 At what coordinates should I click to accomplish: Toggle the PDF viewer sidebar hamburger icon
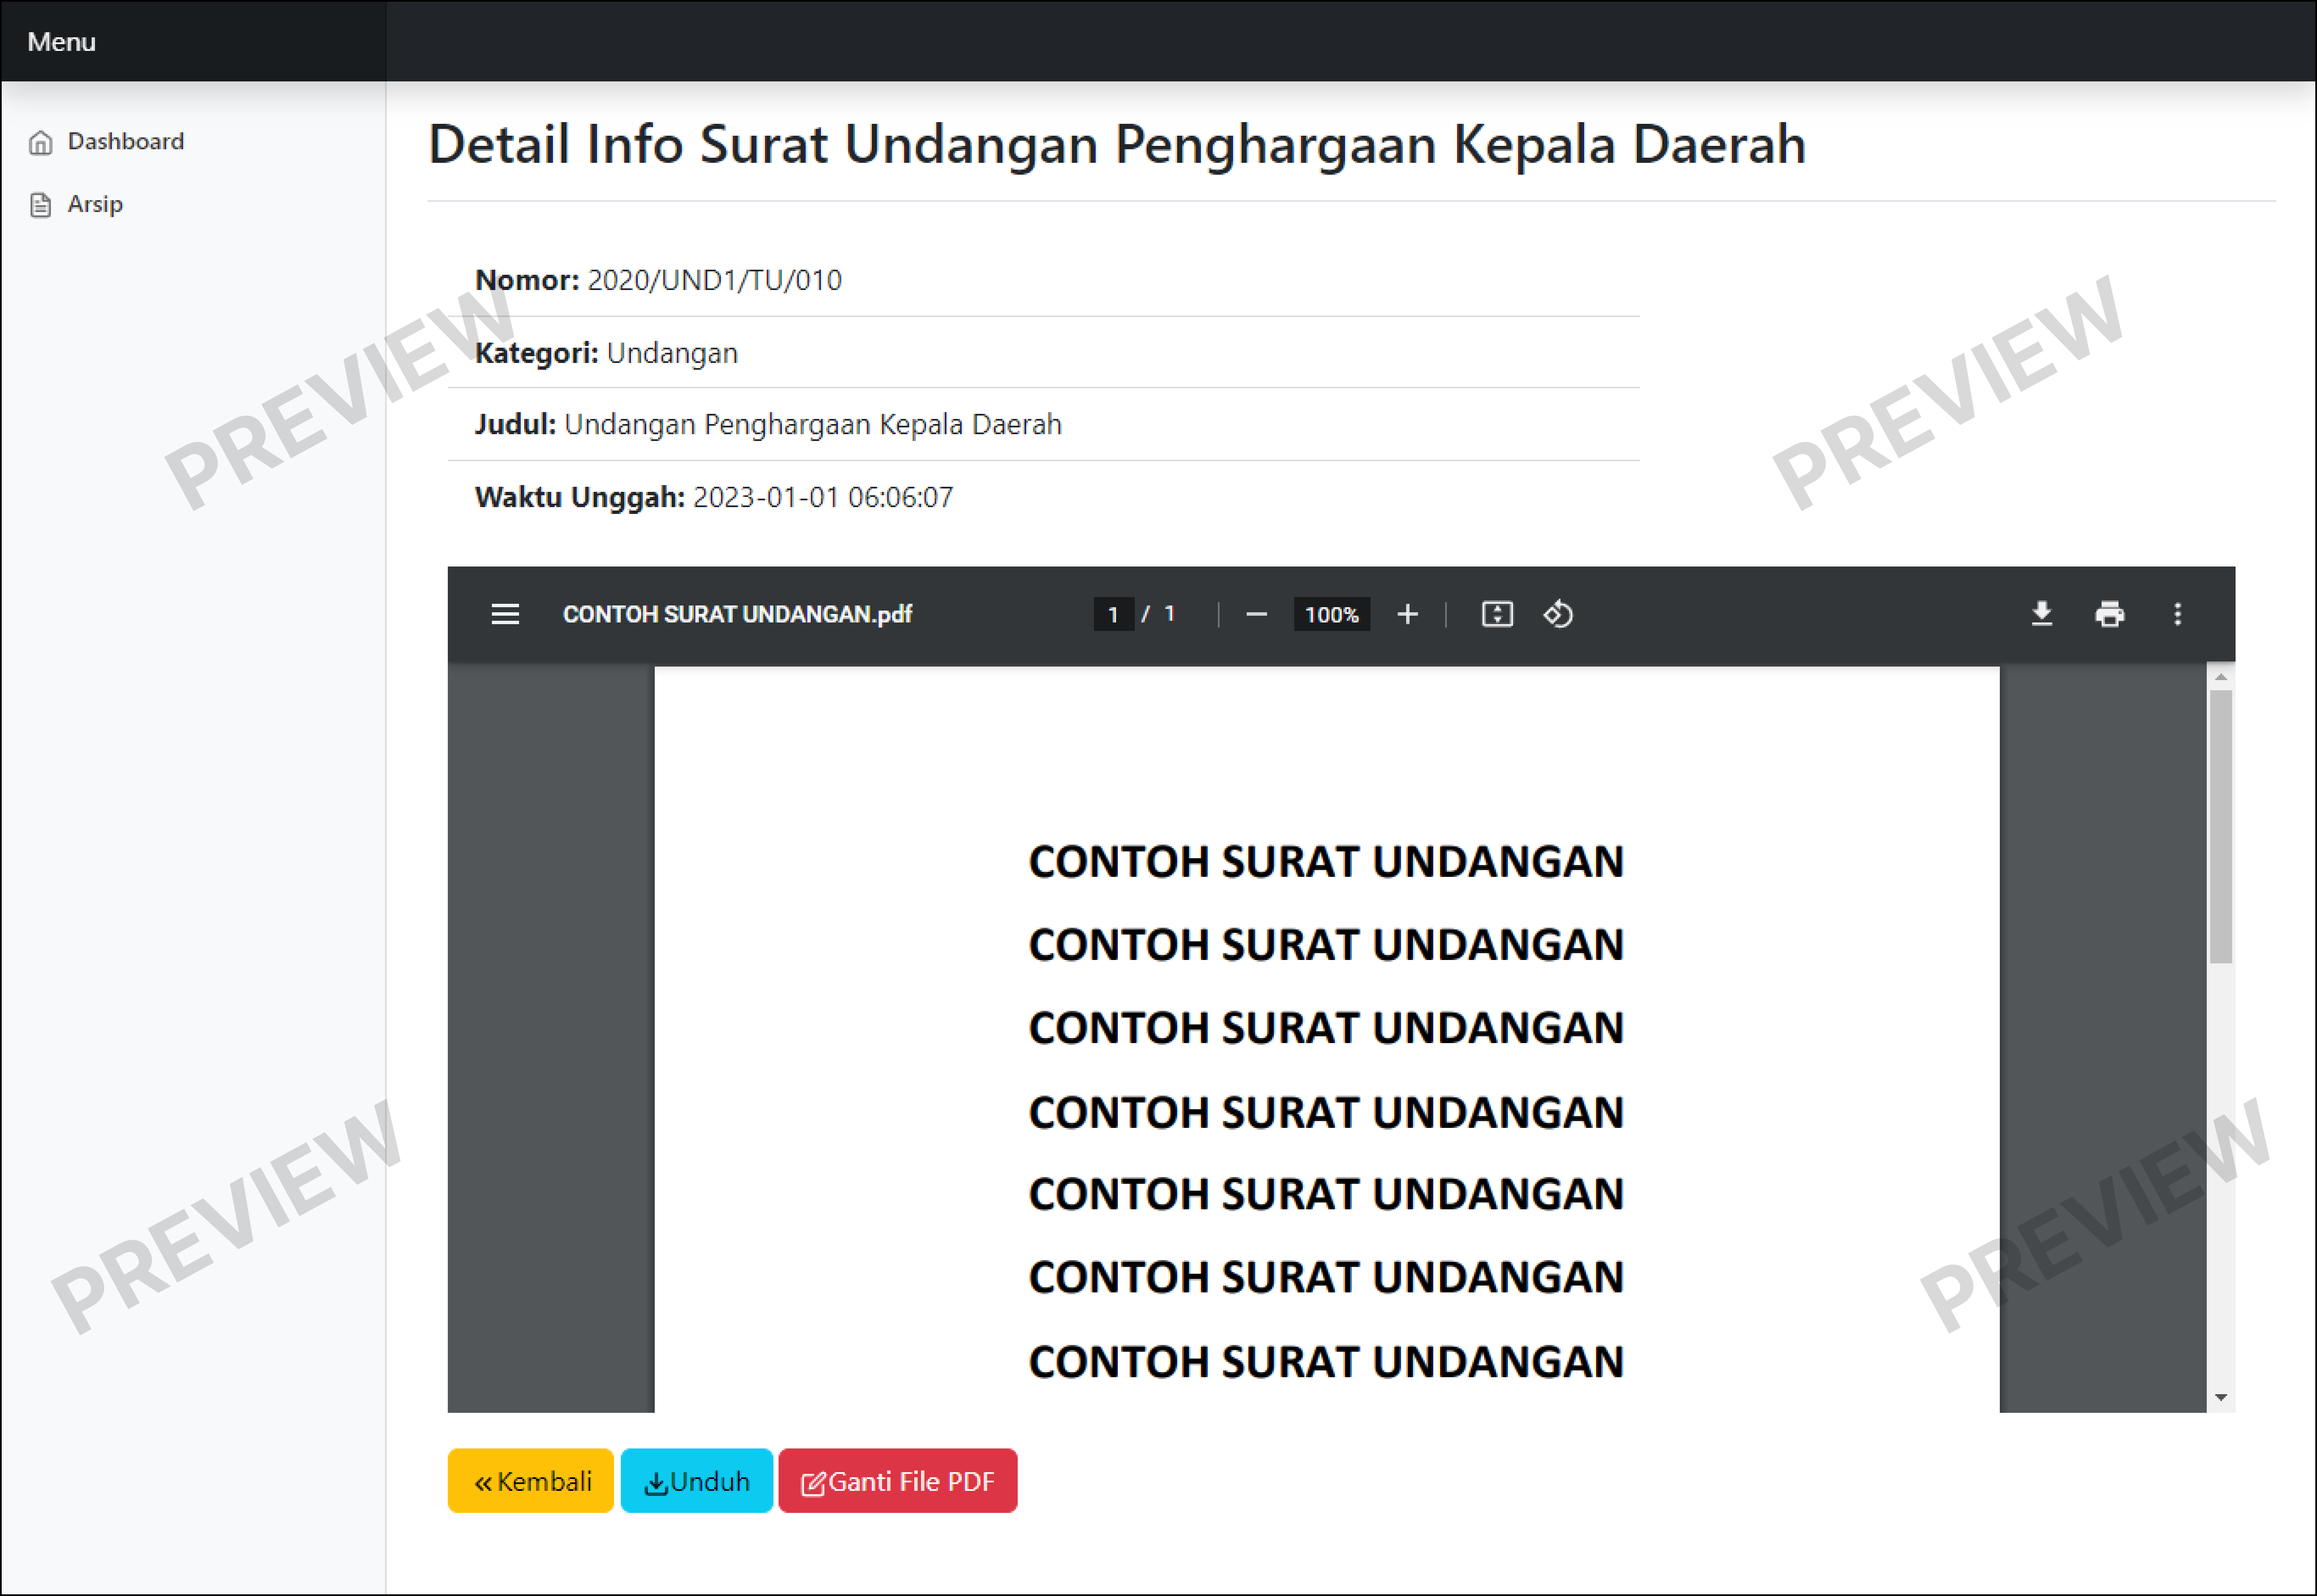505,614
